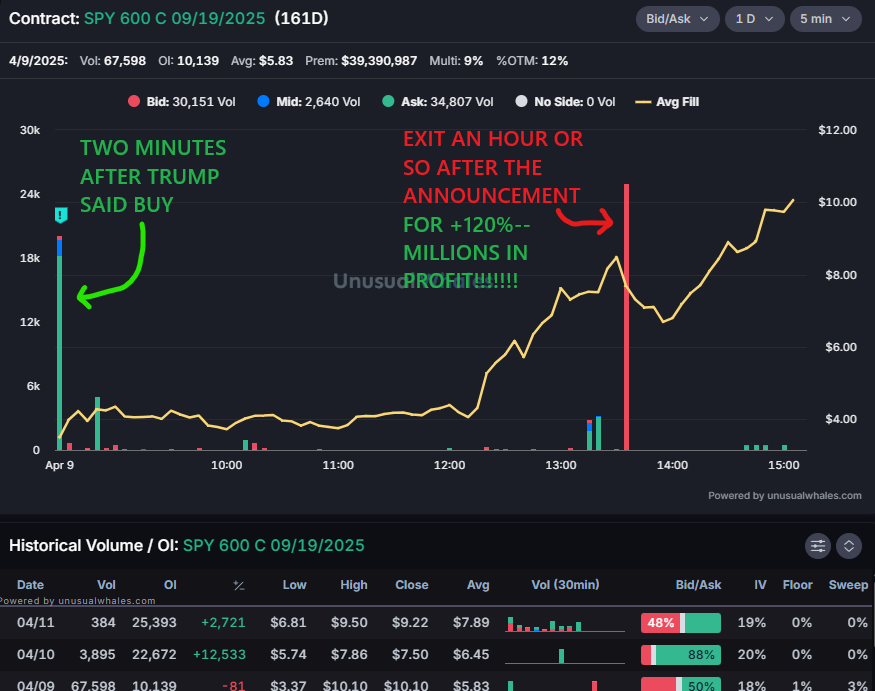
Task: Toggle the No Side legend series
Action: [x=565, y=102]
